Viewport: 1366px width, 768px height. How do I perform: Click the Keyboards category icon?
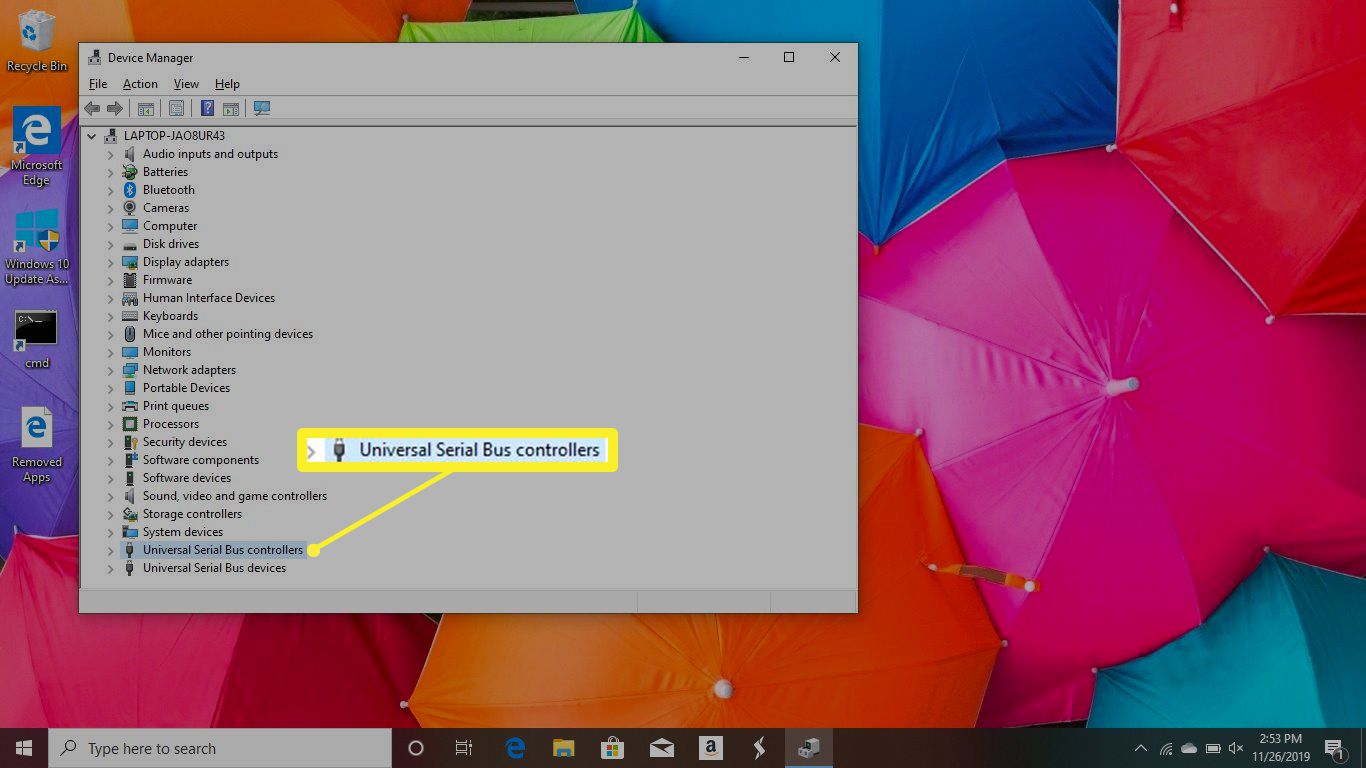(129, 316)
